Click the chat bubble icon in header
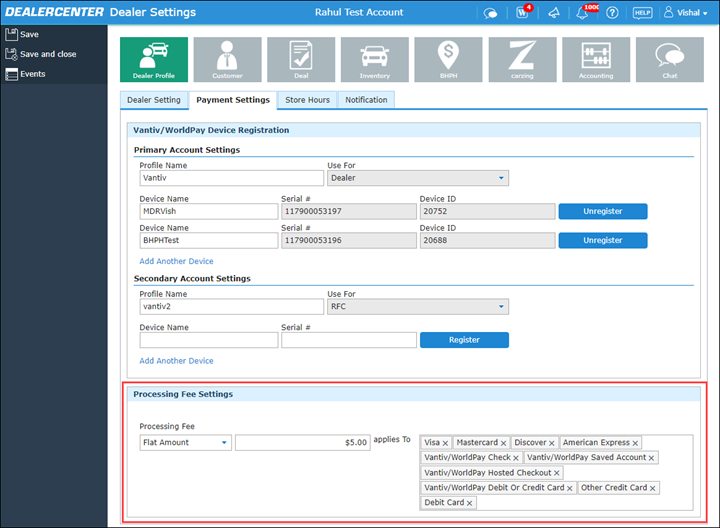Screen dimensions: 720x528 pyautogui.click(x=490, y=13)
